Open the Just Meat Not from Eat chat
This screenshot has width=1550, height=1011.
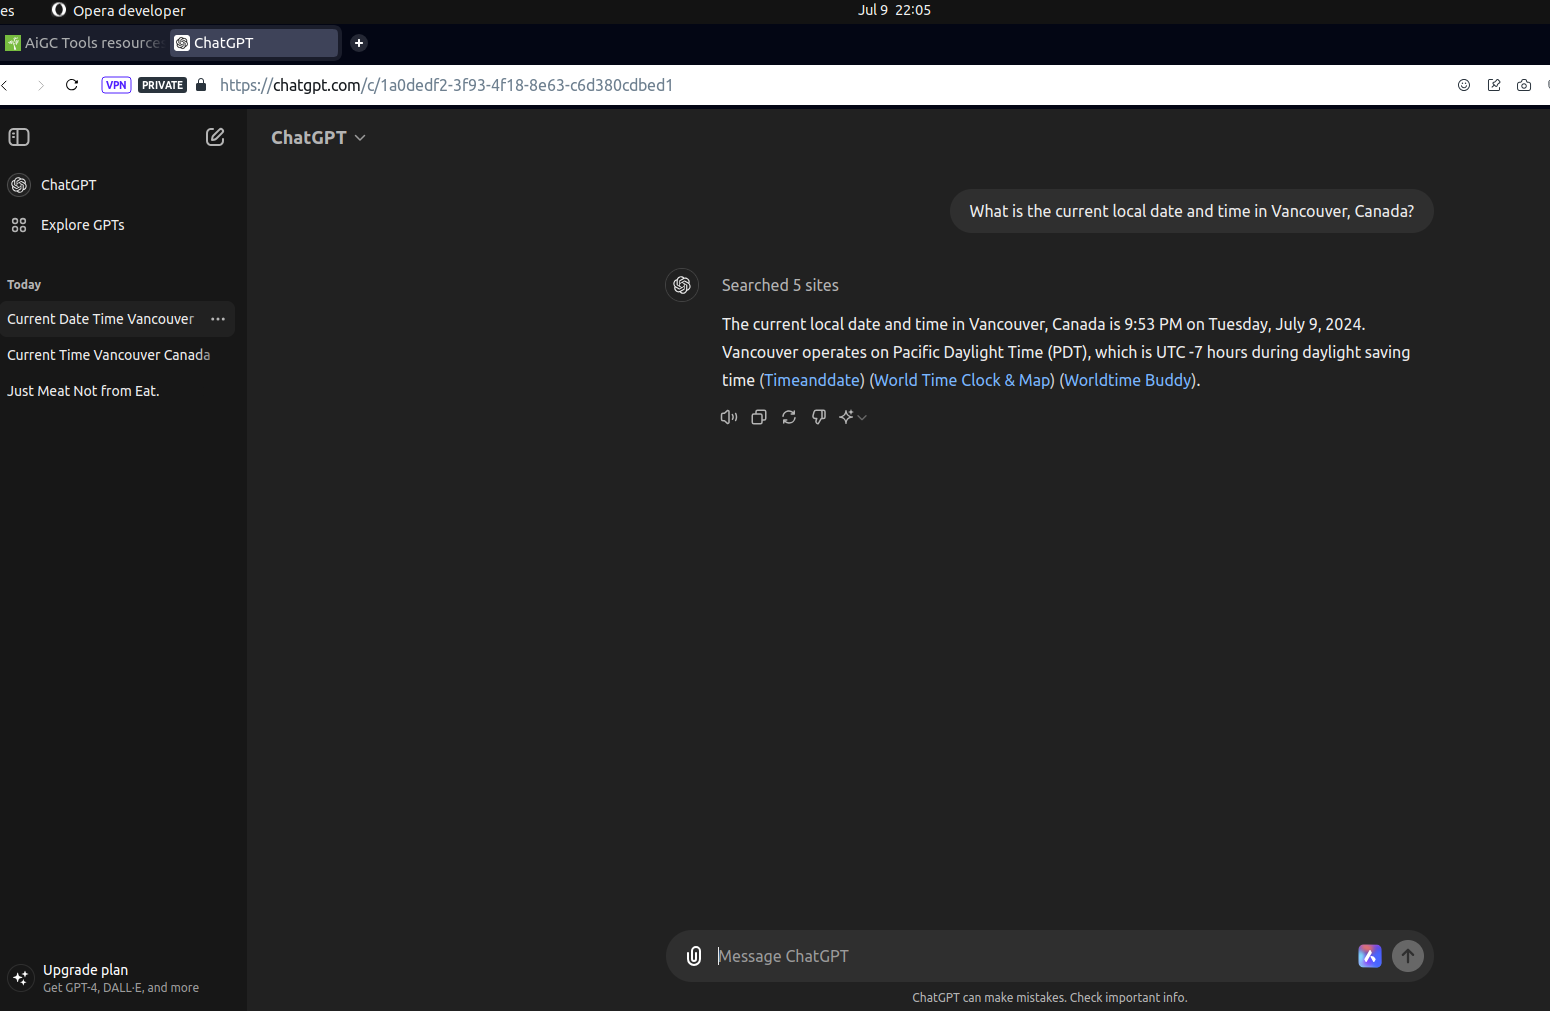click(x=83, y=391)
